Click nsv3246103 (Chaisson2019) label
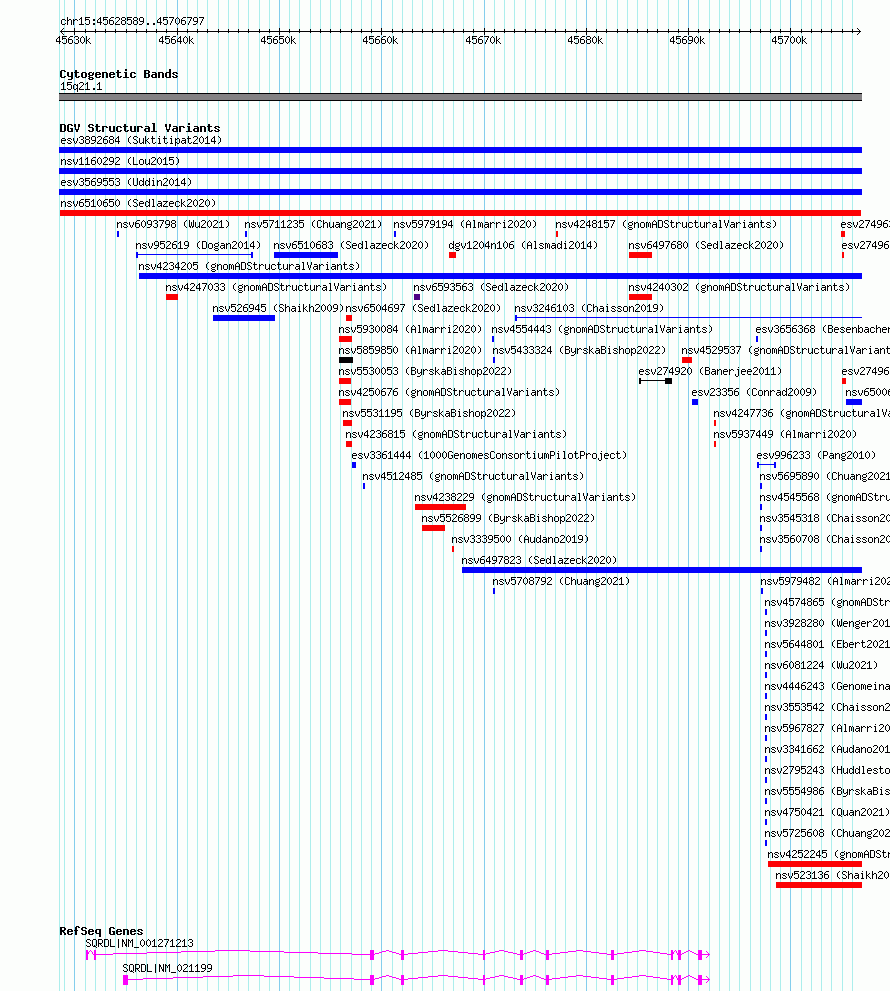The height and width of the screenshot is (991, 890). point(589,308)
